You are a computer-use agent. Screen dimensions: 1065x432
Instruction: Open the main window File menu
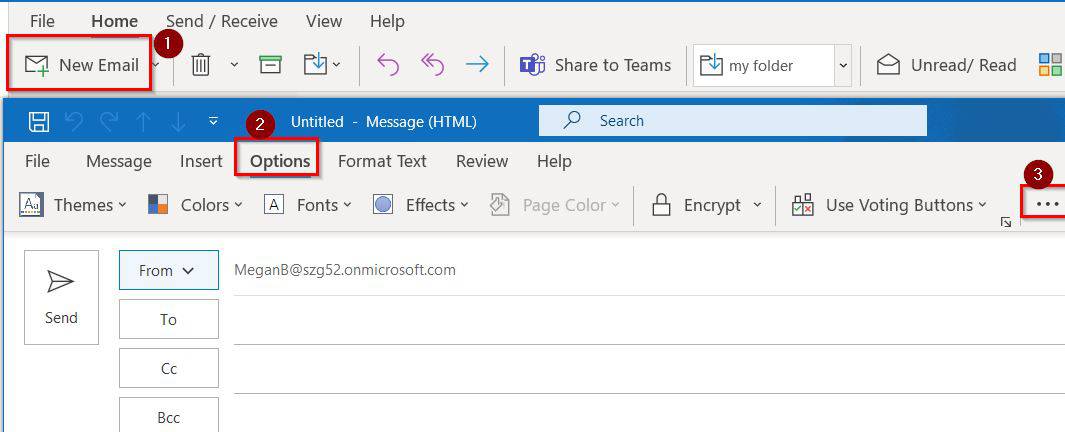(x=42, y=22)
